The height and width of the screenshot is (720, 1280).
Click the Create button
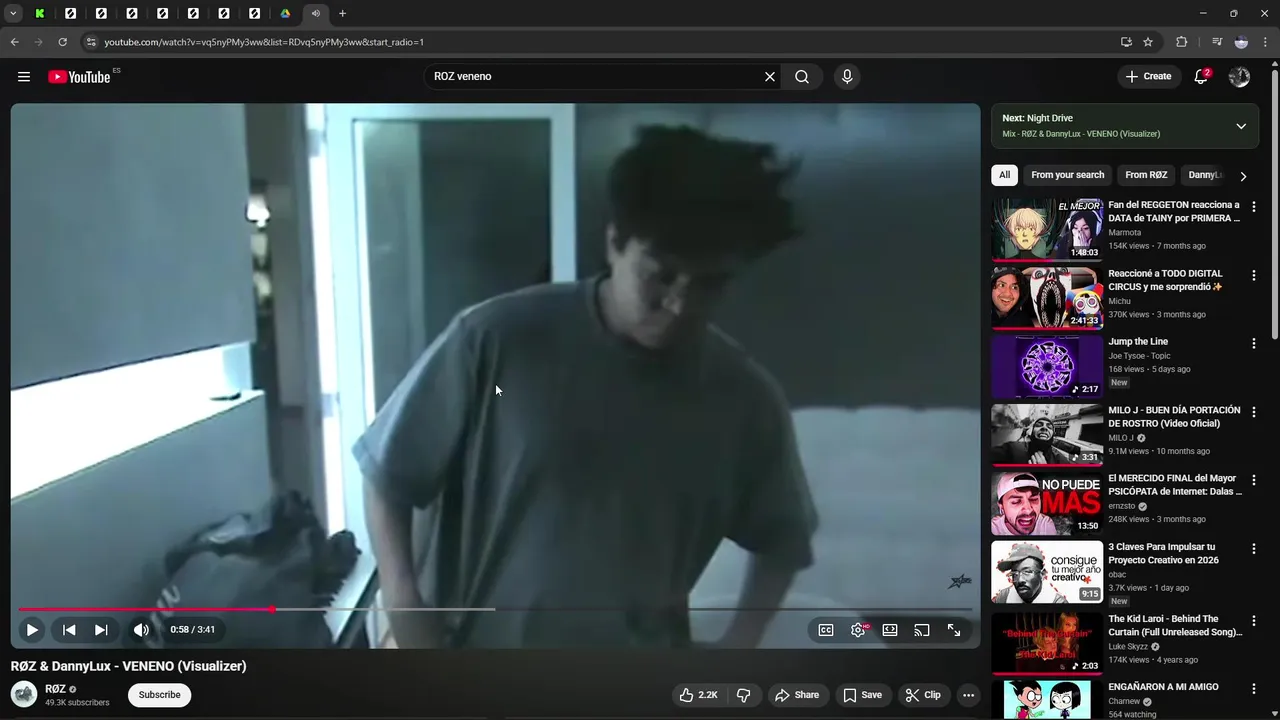point(1148,76)
